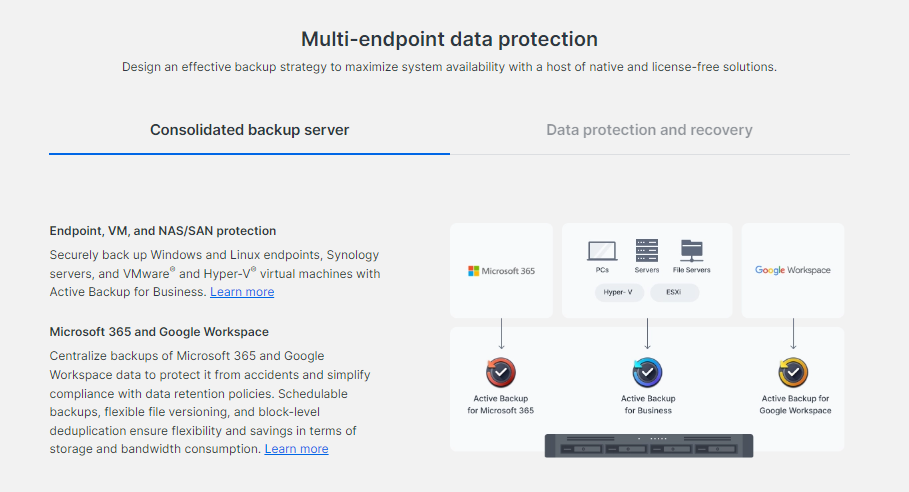
Task: Click the Microsoft 365 logo
Action: coord(501,271)
